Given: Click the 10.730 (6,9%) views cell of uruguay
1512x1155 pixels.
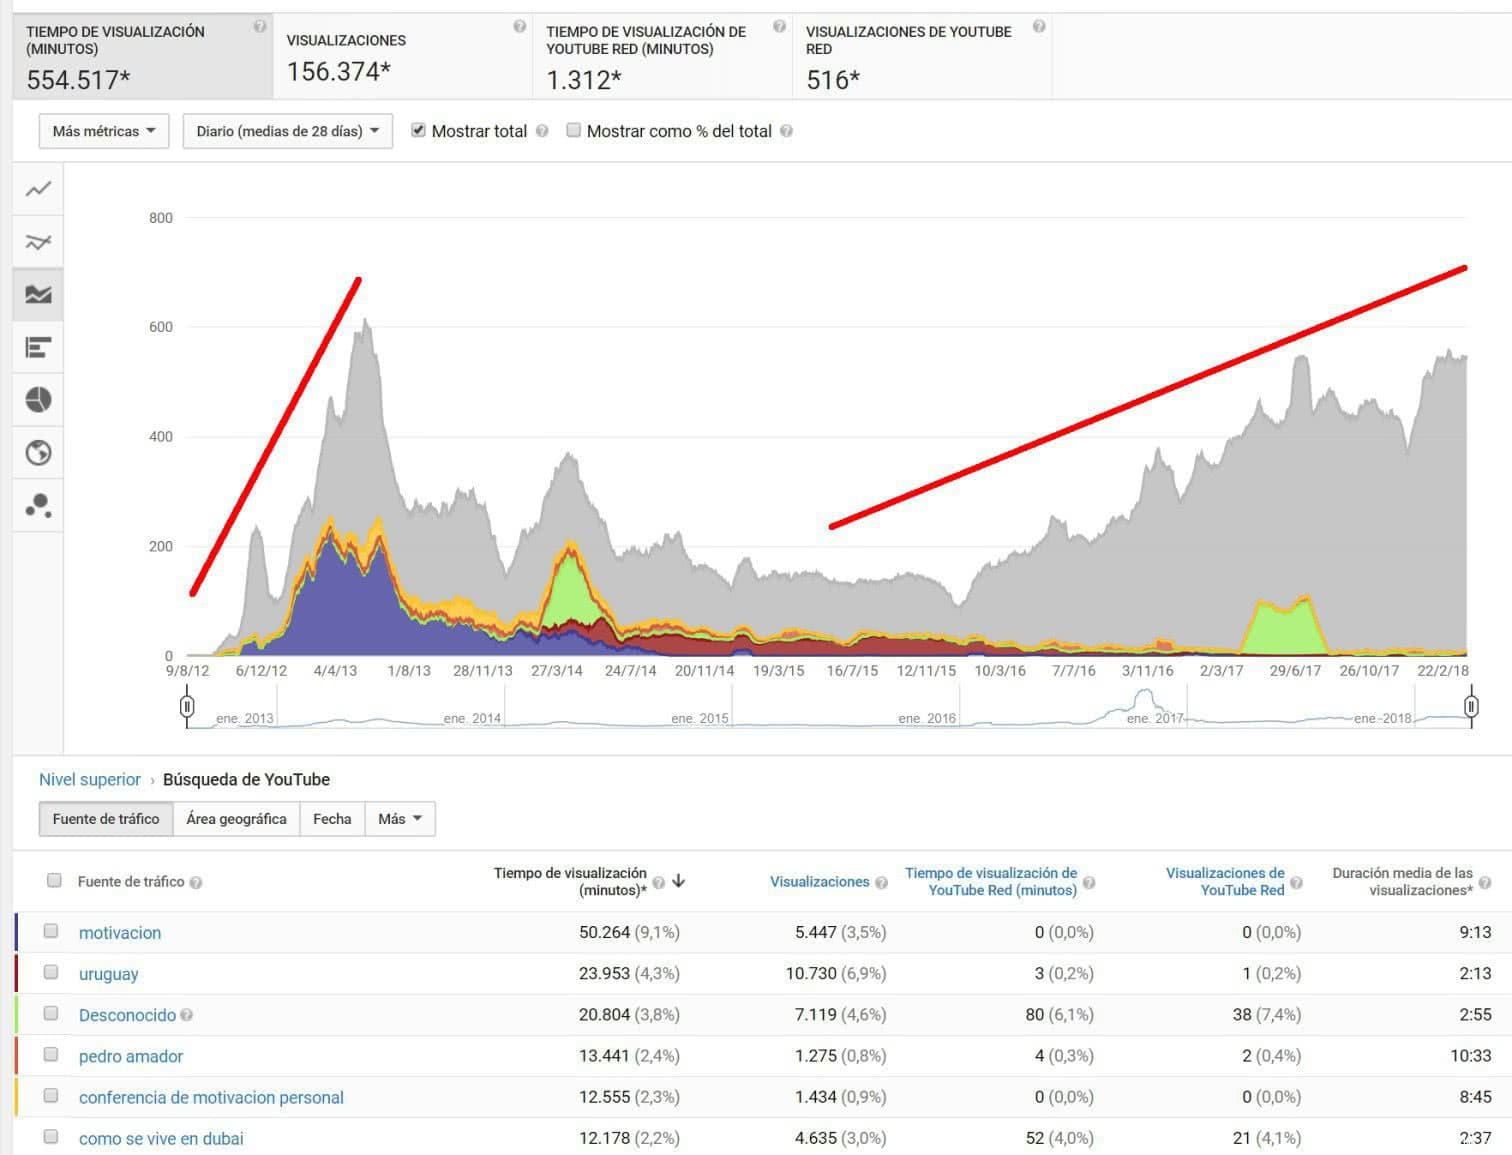Looking at the screenshot, I should coord(836,973).
